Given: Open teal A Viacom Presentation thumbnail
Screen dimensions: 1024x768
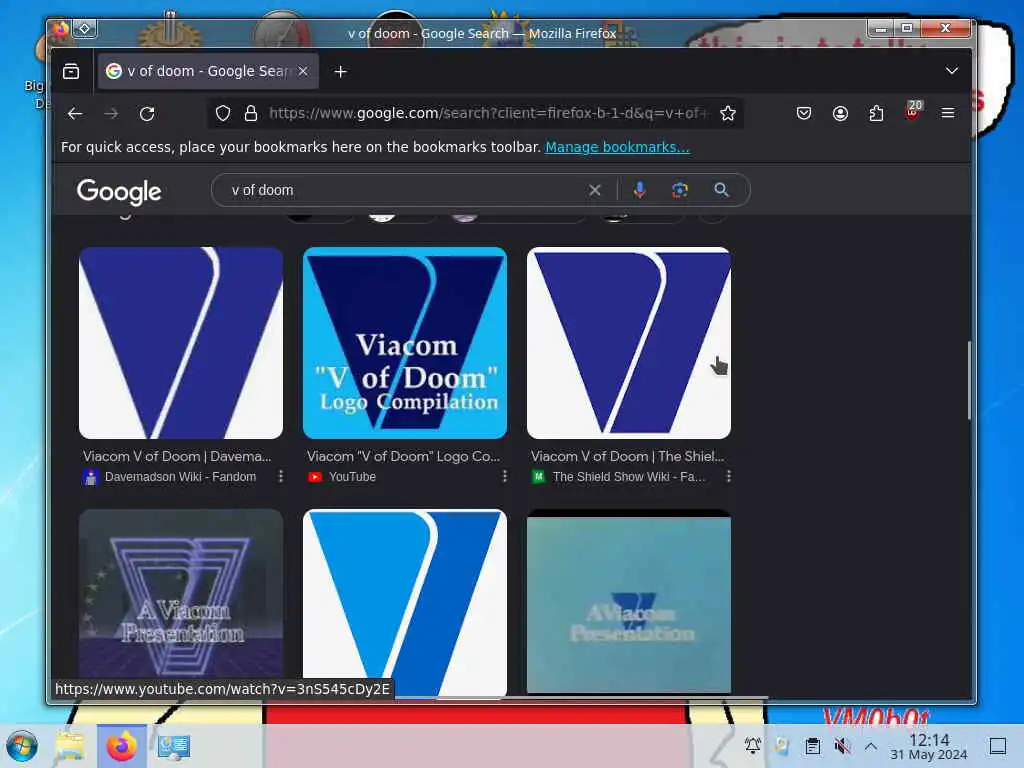Looking at the screenshot, I should 629,601.
